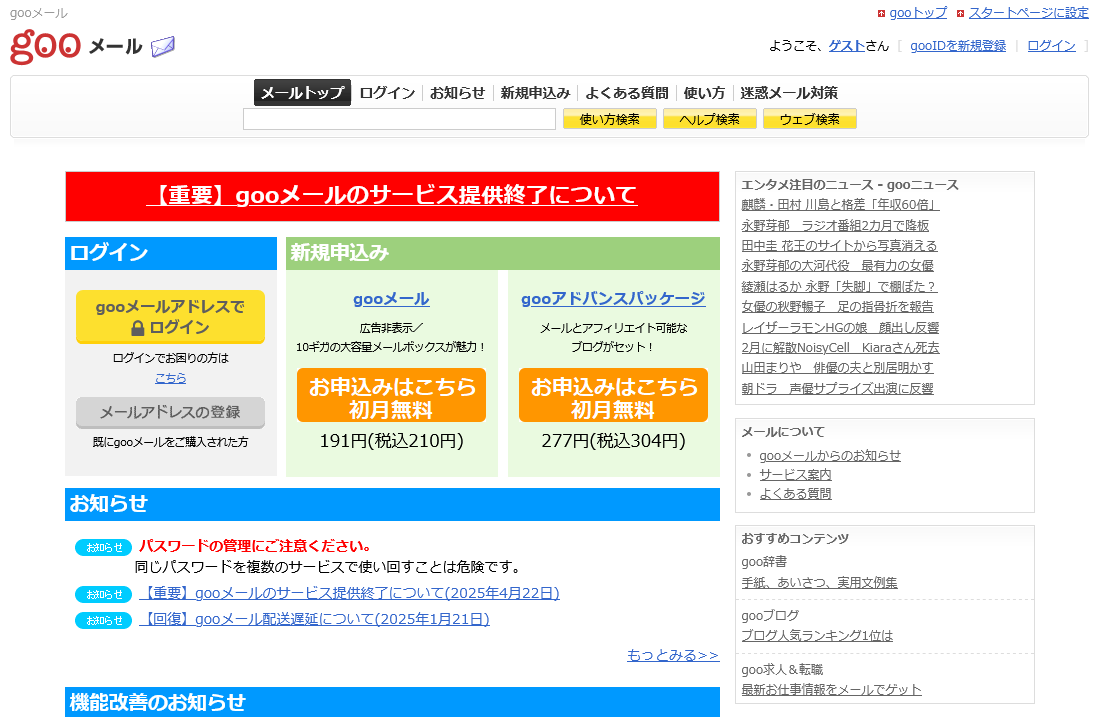Click the 277円(税込304円) price text

613,441
